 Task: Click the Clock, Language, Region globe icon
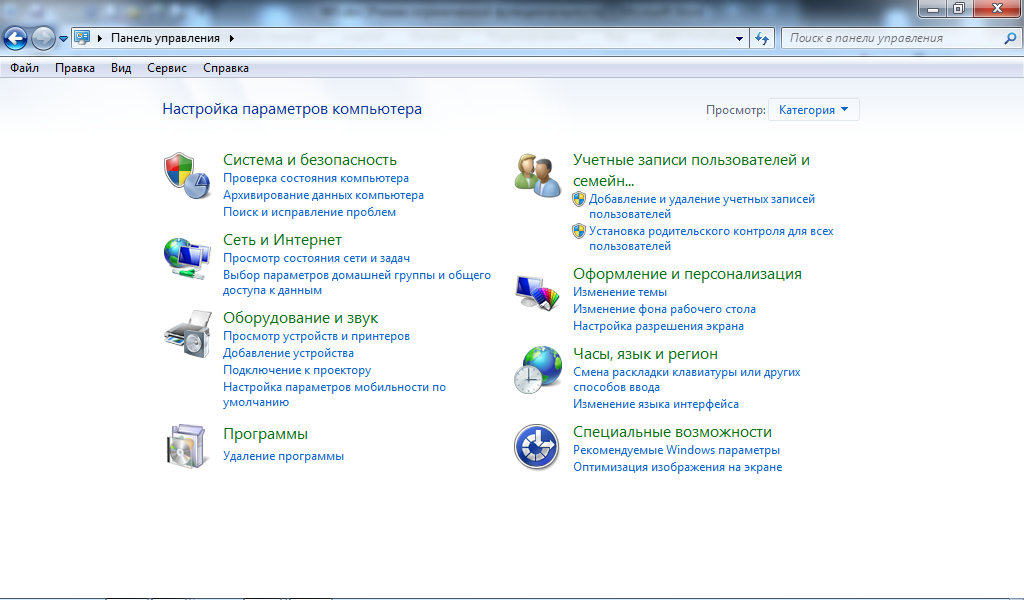point(537,370)
